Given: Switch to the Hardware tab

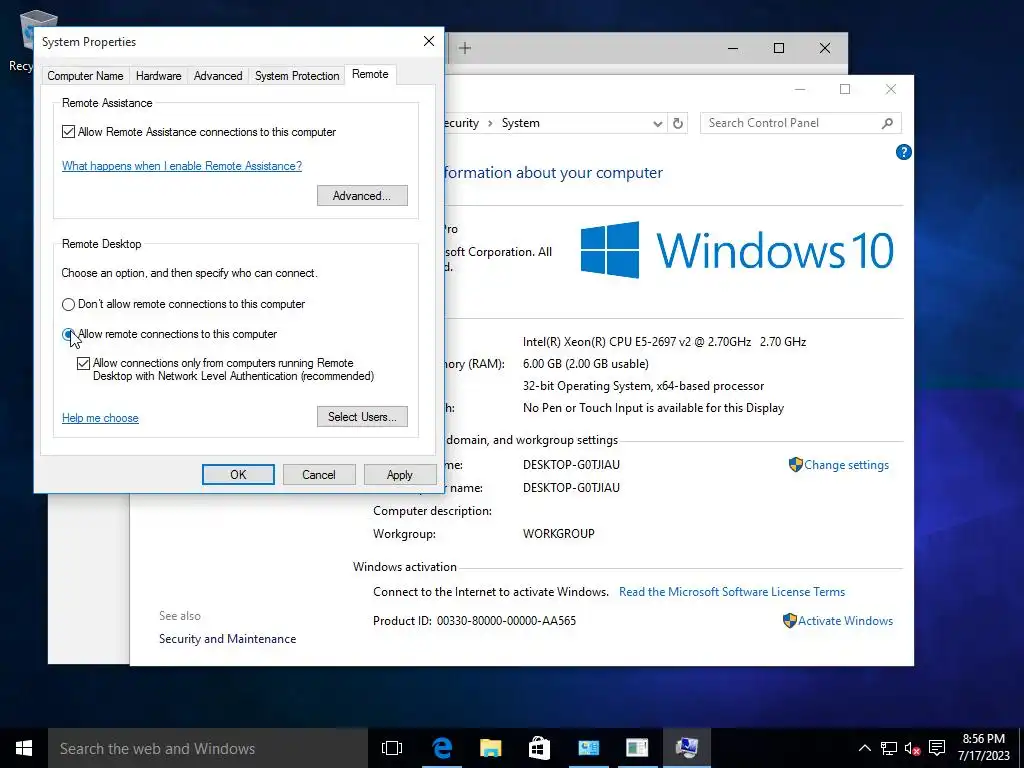Looking at the screenshot, I should tap(159, 76).
